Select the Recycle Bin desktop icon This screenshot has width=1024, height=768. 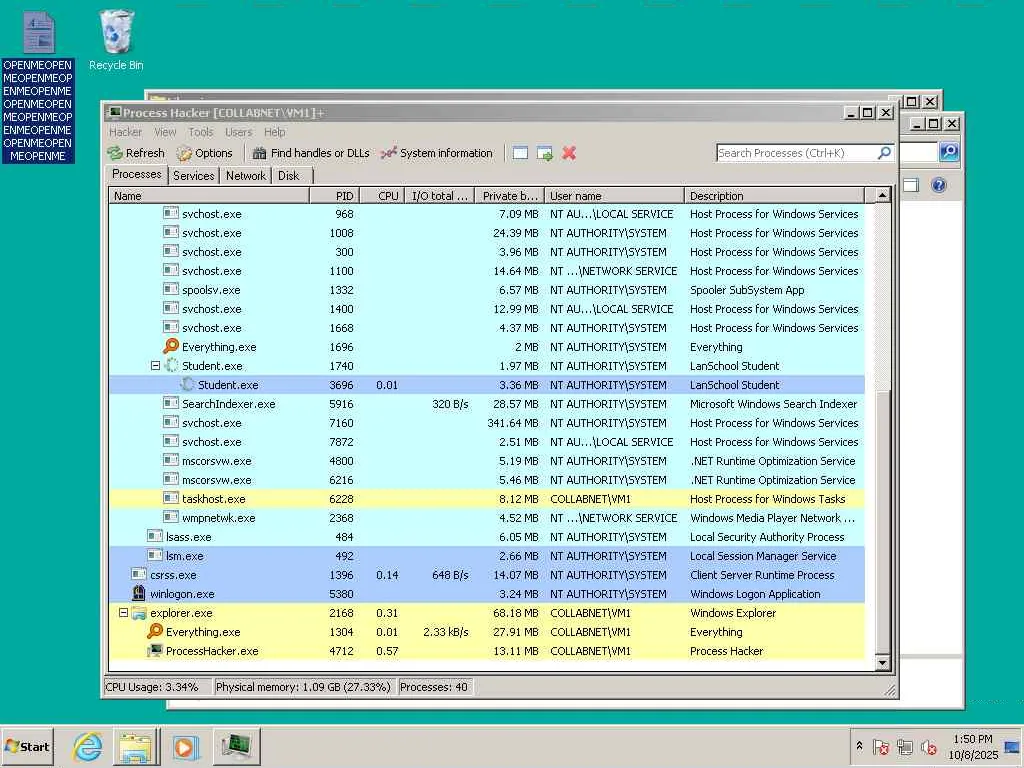coord(116,40)
